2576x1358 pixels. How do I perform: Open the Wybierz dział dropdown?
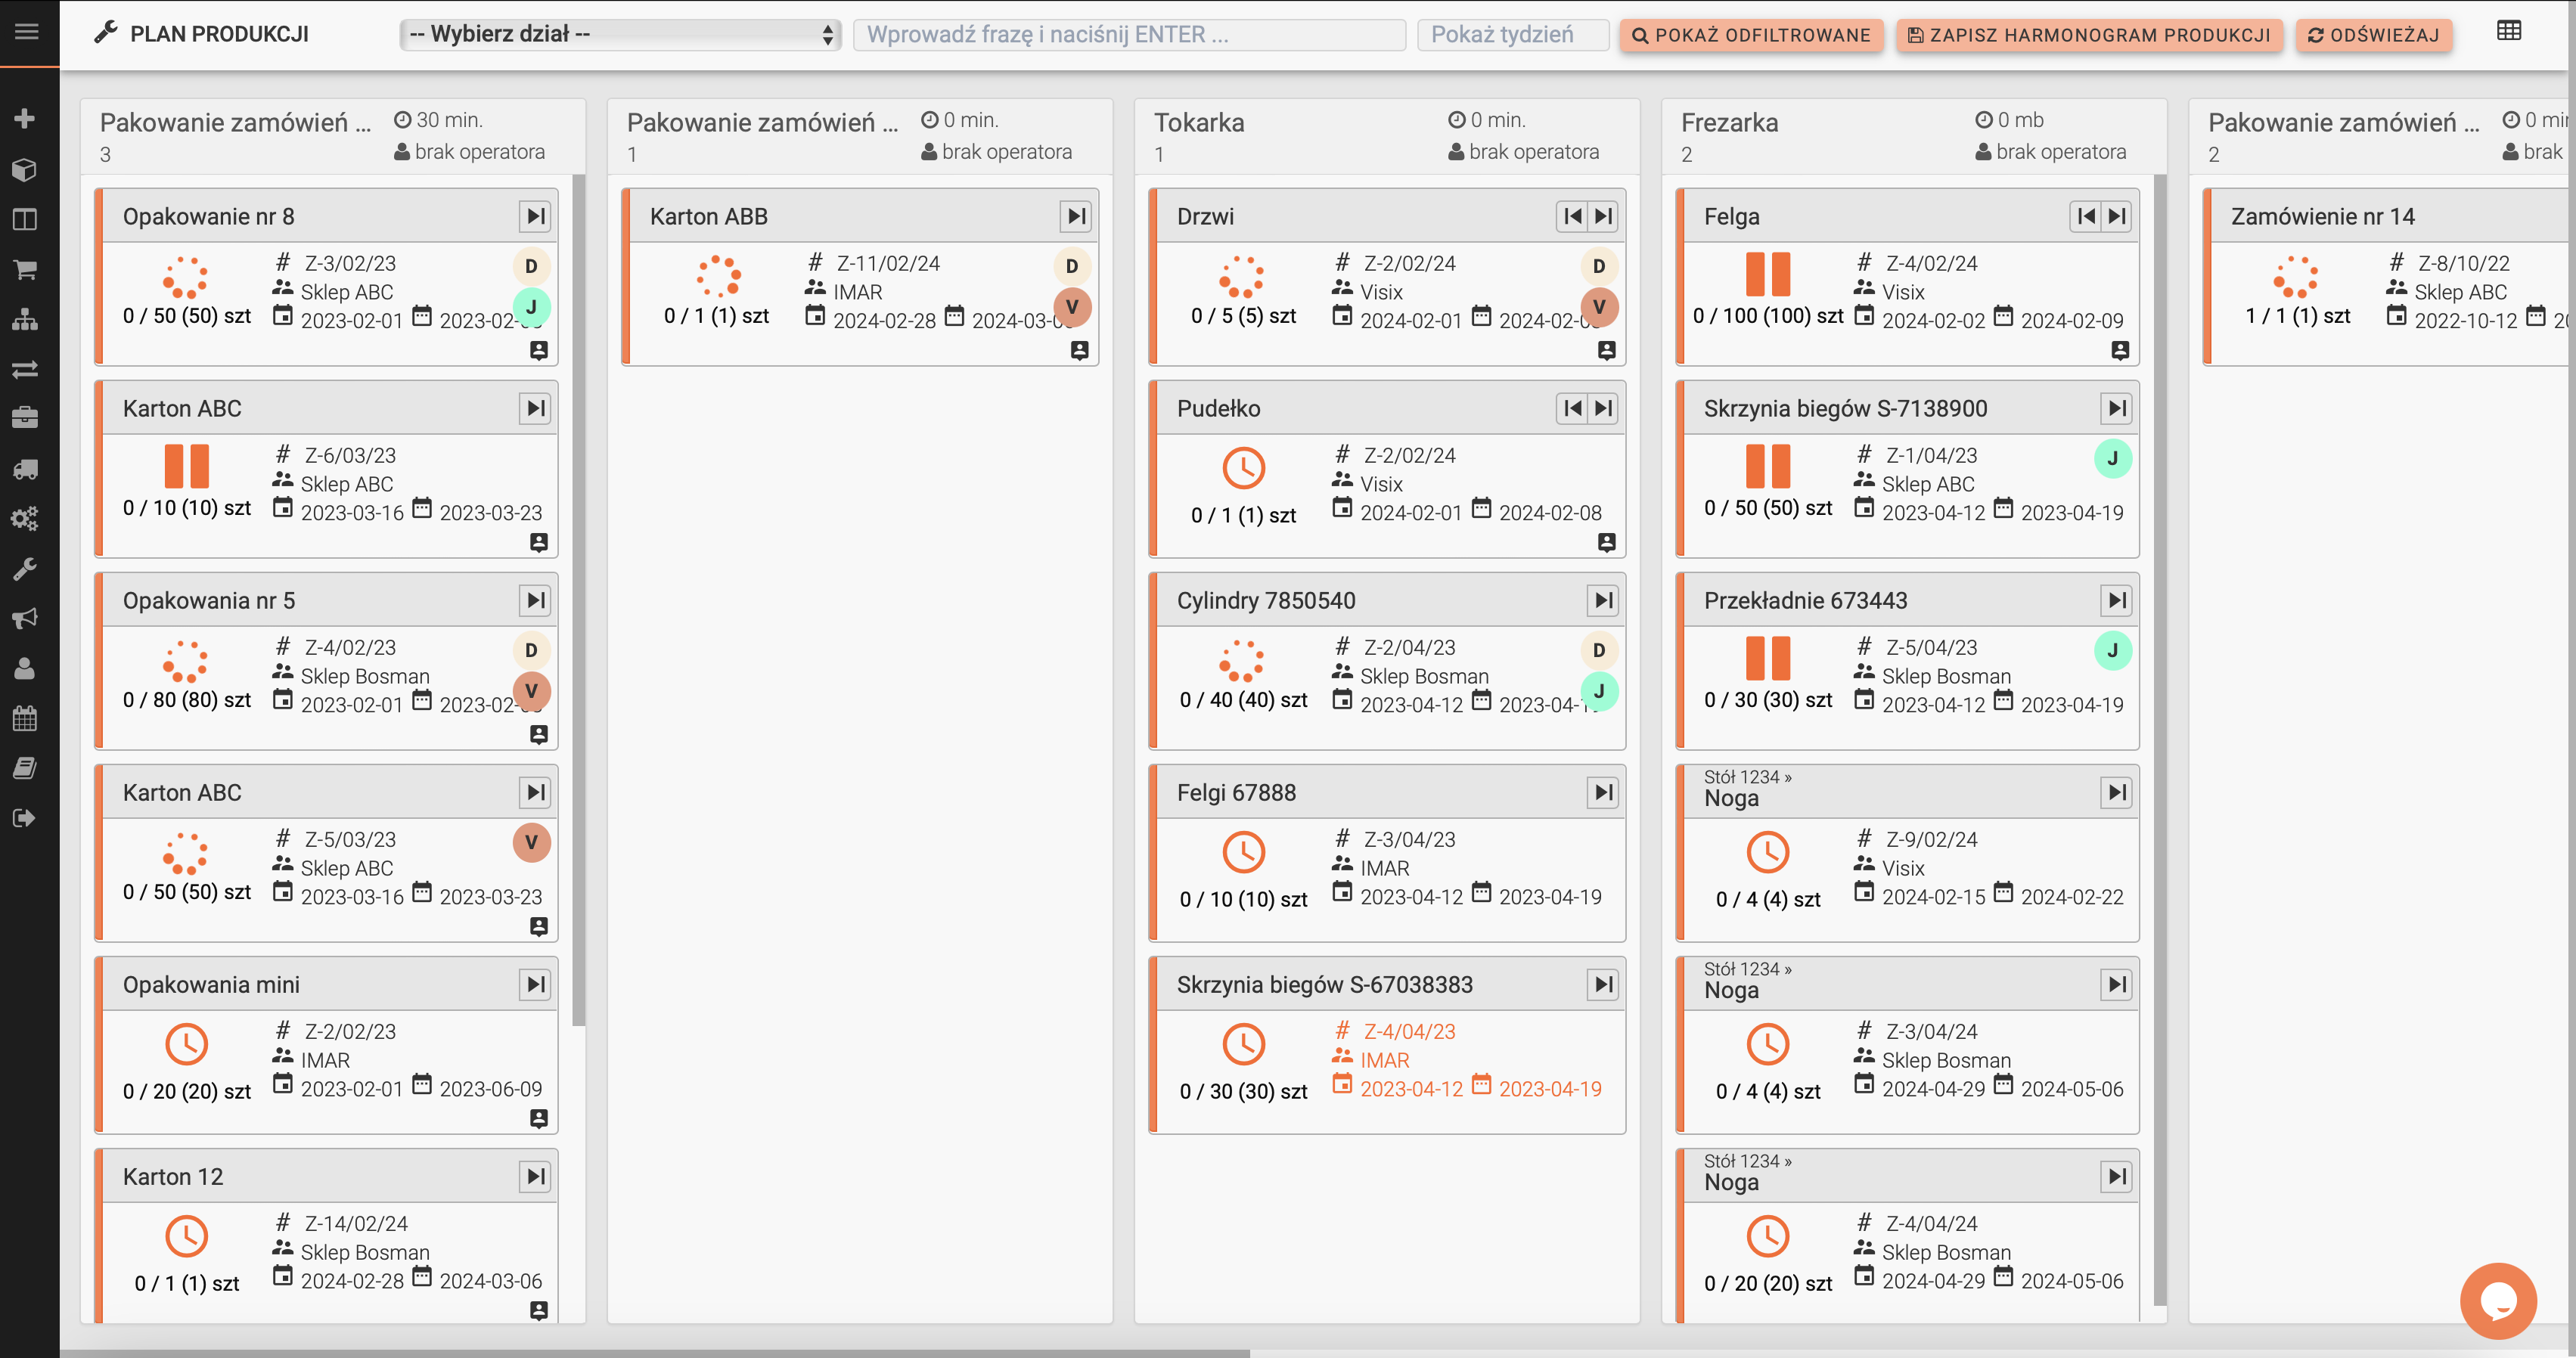(620, 34)
